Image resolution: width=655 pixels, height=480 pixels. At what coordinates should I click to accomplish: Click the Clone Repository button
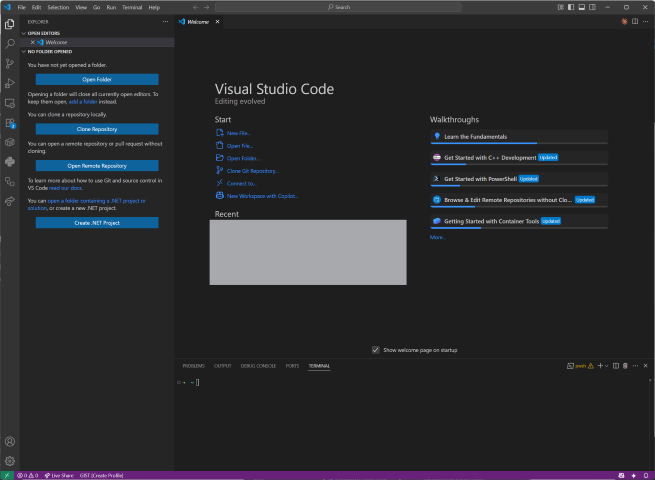pyautogui.click(x=97, y=129)
